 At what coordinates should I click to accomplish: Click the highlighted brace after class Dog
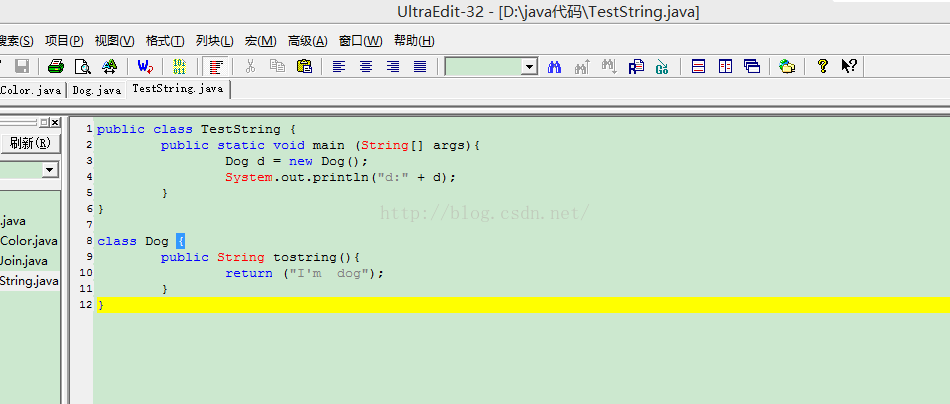[x=180, y=241]
